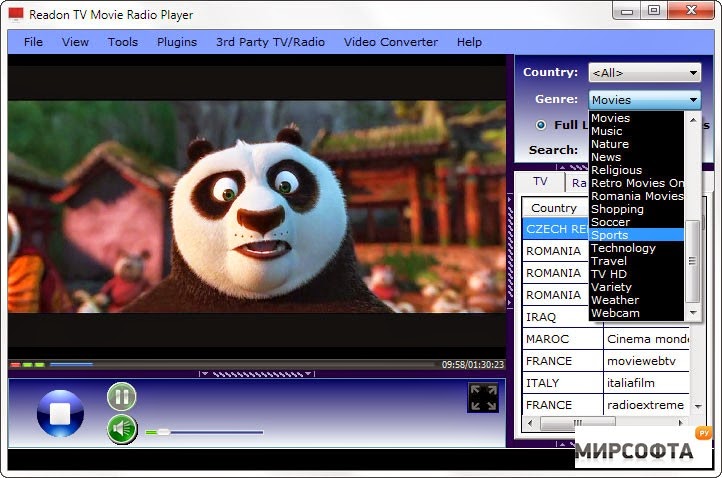
Task: Collapse the side panel via the vertical hatched splitter
Action: [510, 251]
